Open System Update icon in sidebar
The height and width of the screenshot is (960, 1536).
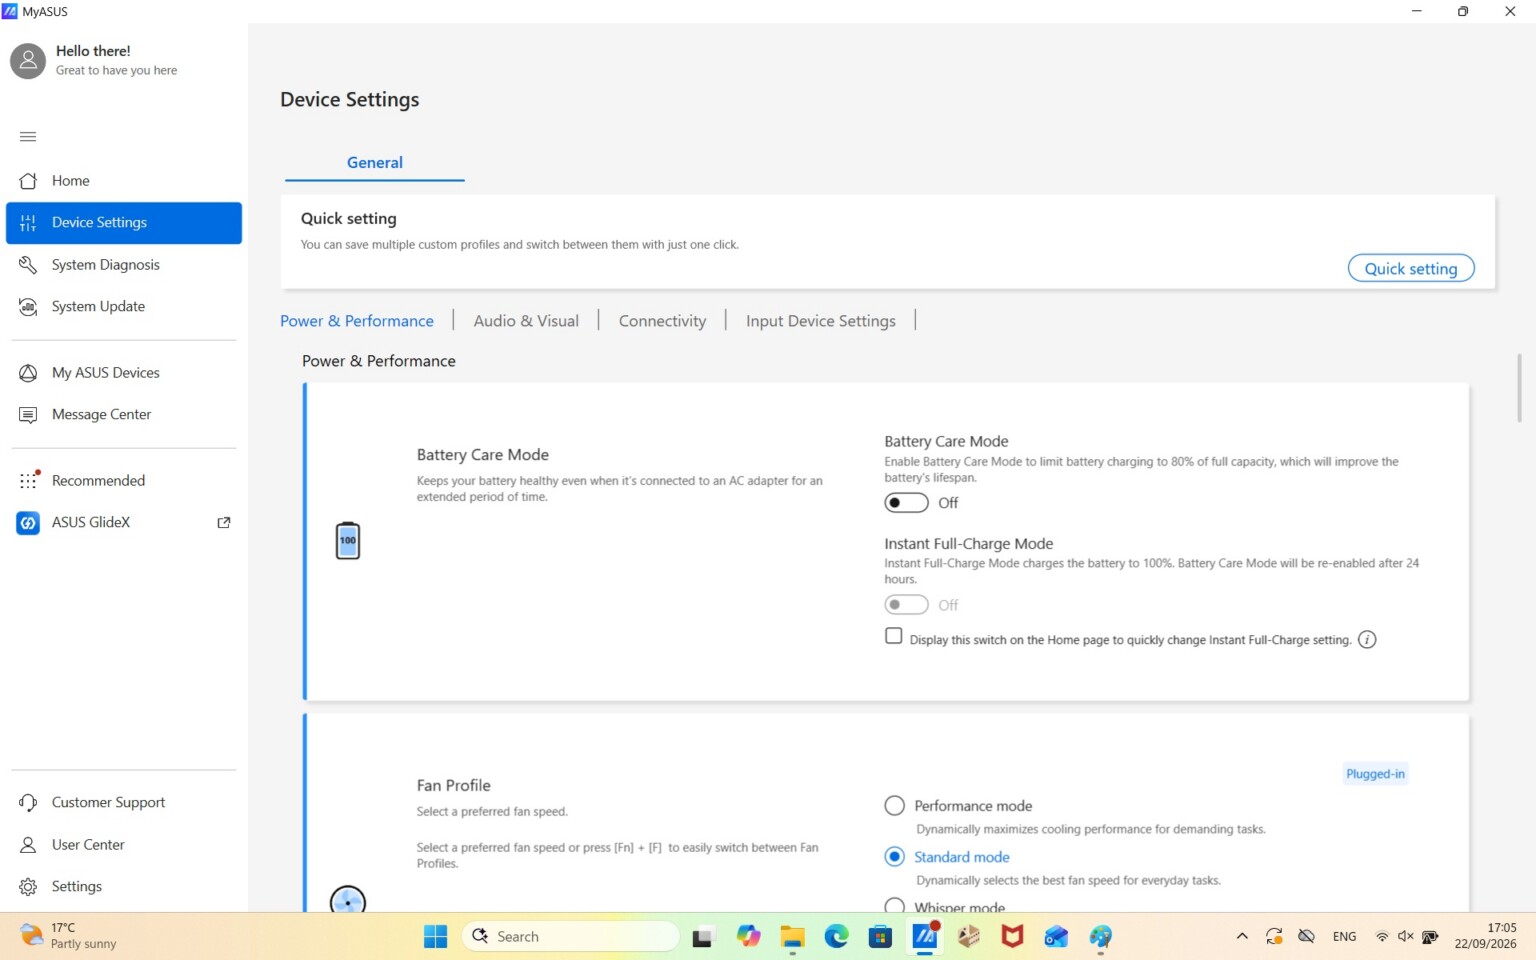coord(28,307)
